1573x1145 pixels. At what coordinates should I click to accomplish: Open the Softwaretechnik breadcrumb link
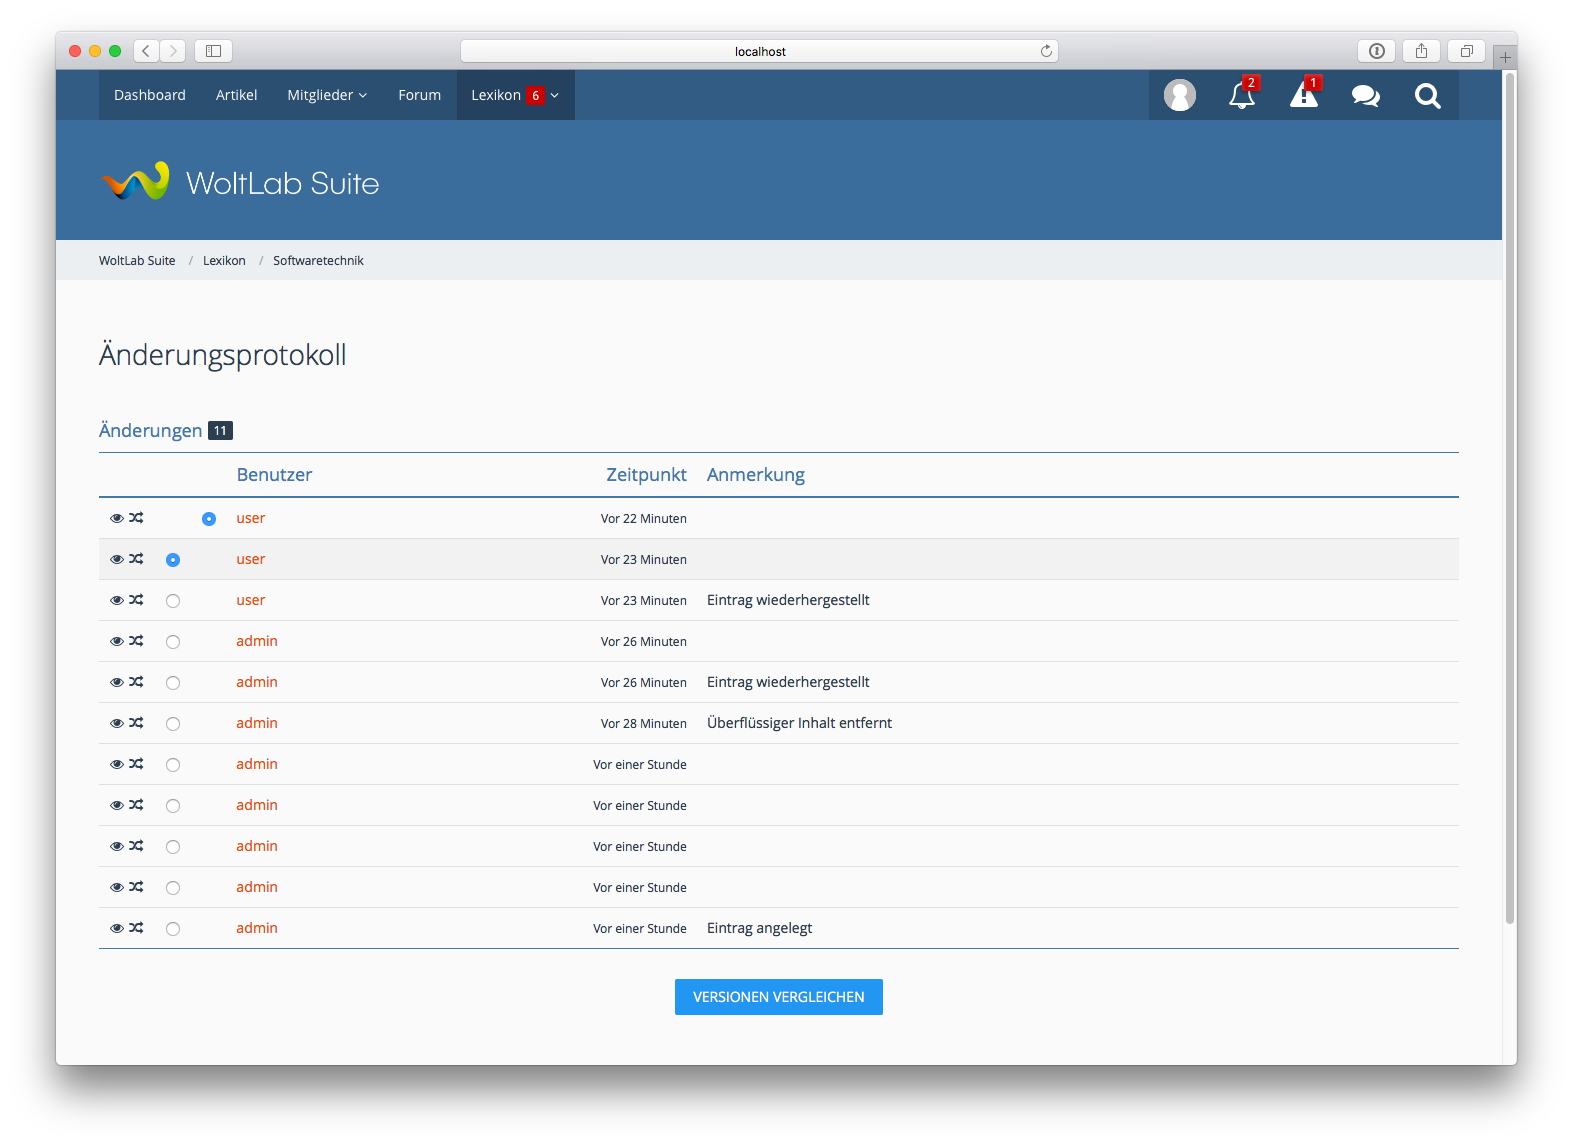click(x=318, y=261)
